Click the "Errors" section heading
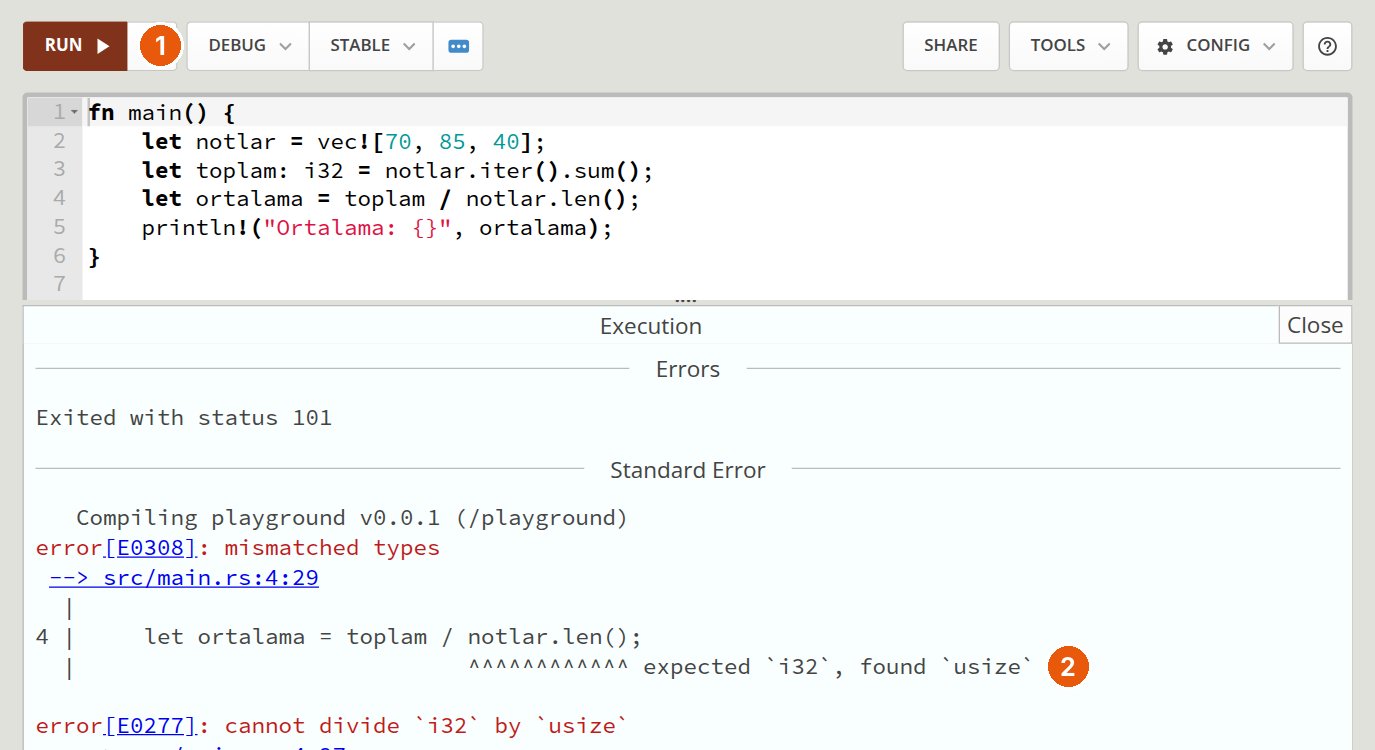 point(688,370)
